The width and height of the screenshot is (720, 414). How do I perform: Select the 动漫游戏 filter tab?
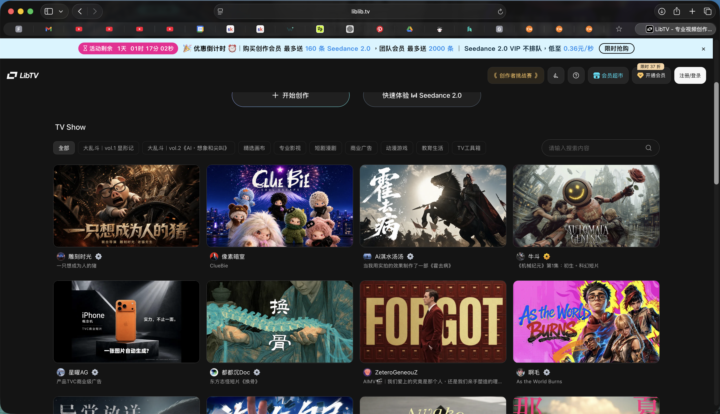point(396,148)
